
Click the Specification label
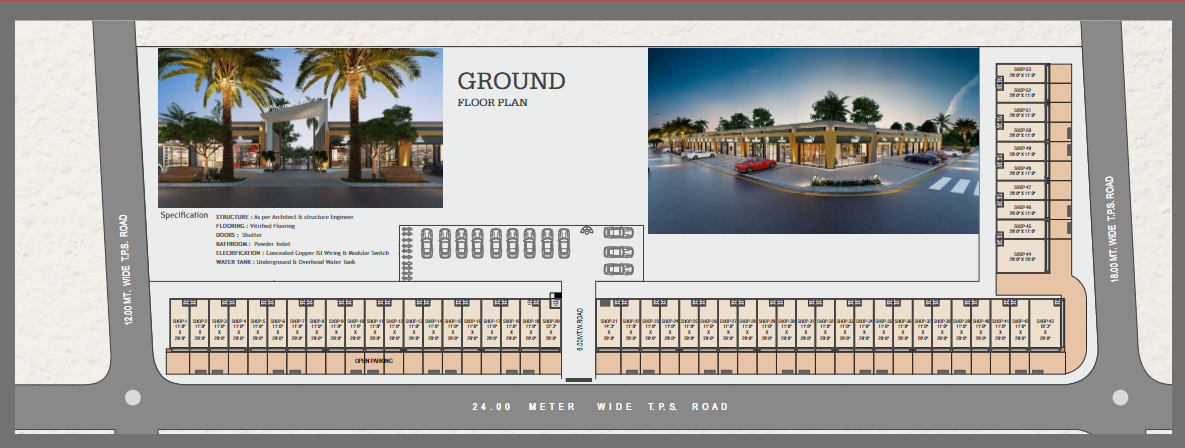click(184, 215)
